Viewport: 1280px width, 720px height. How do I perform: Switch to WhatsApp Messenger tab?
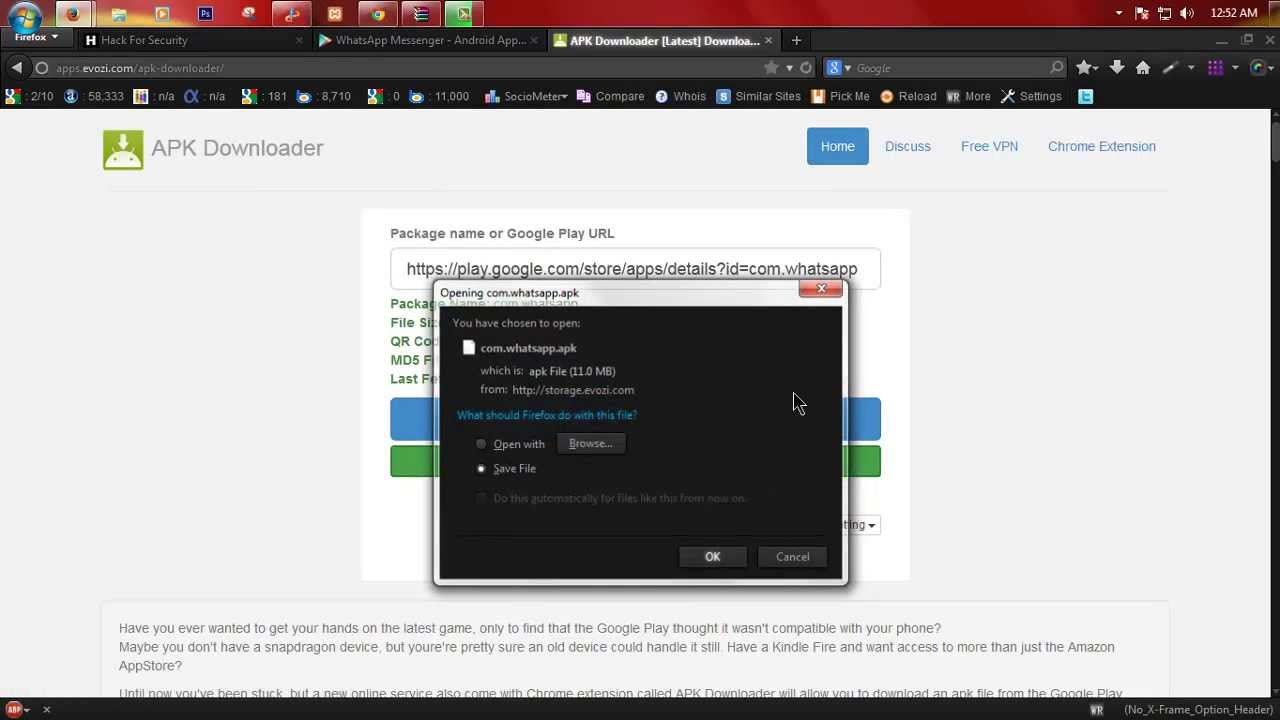428,40
